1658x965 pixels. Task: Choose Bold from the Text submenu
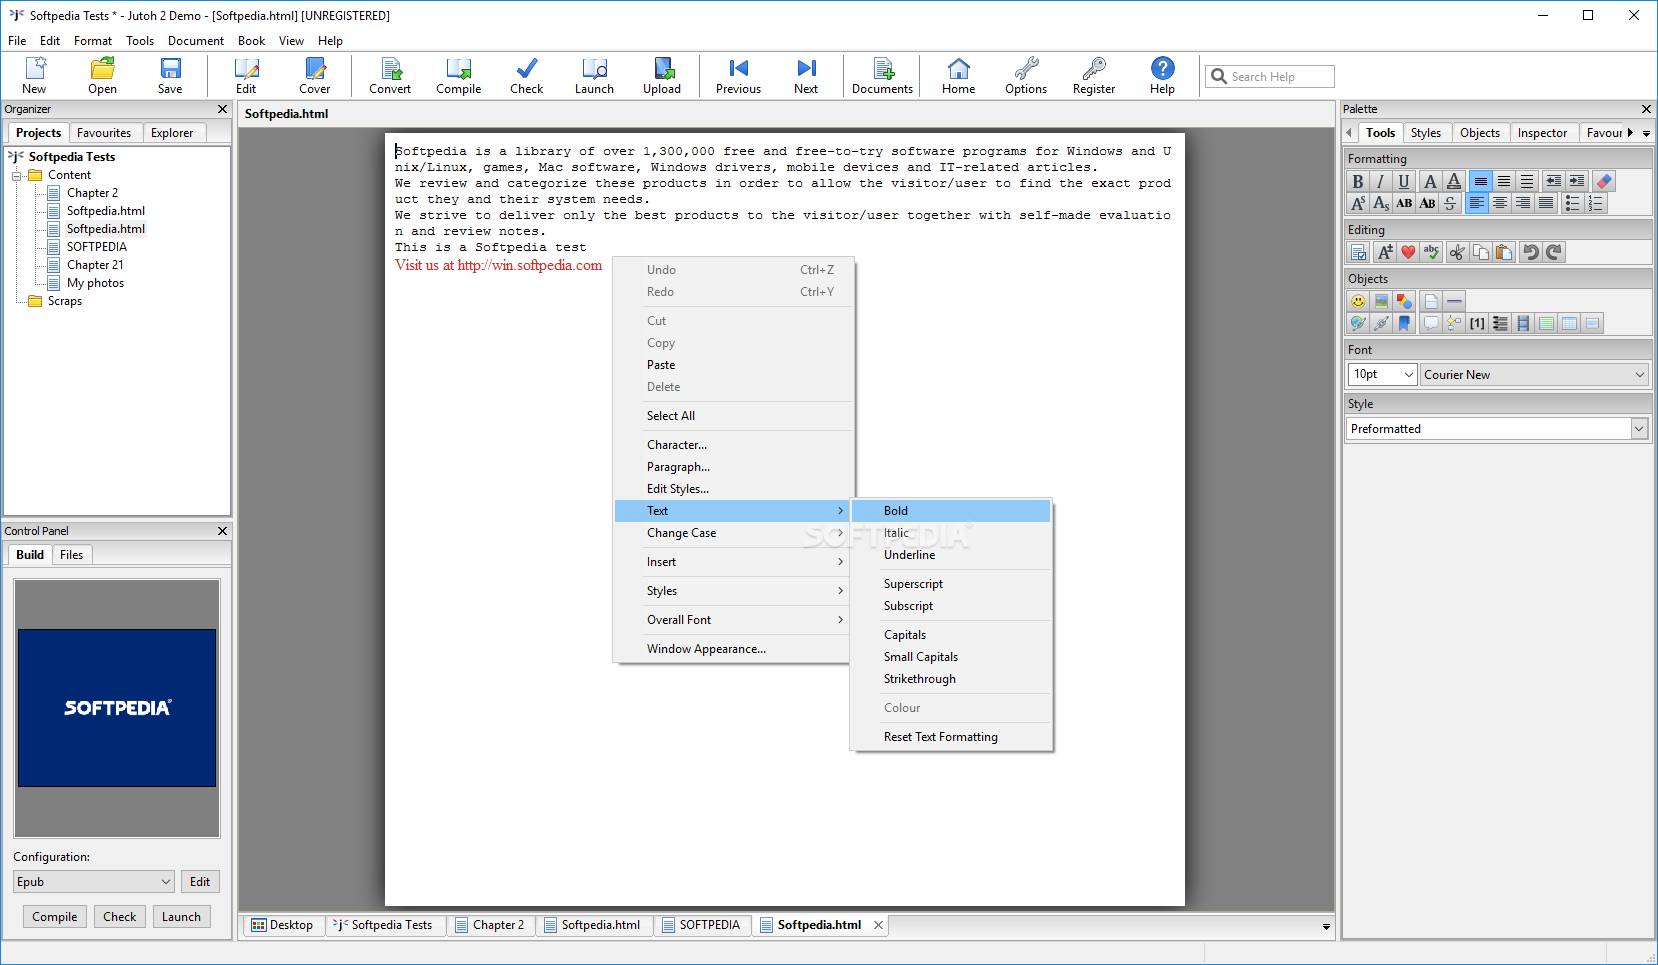tap(951, 511)
